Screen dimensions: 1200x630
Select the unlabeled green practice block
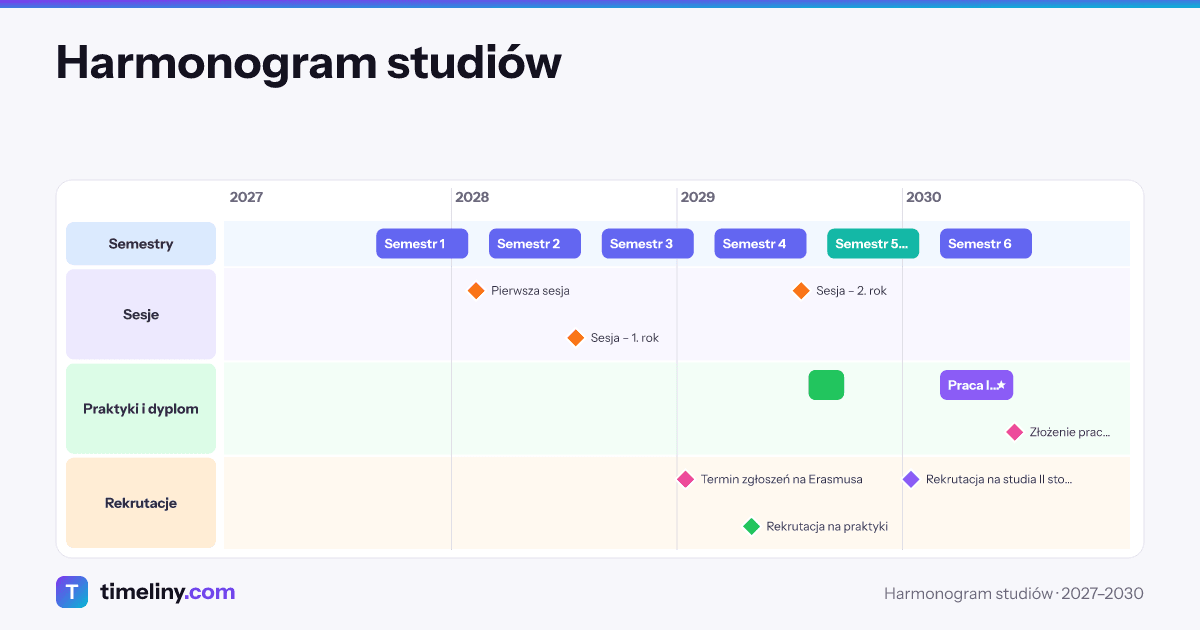coord(826,385)
